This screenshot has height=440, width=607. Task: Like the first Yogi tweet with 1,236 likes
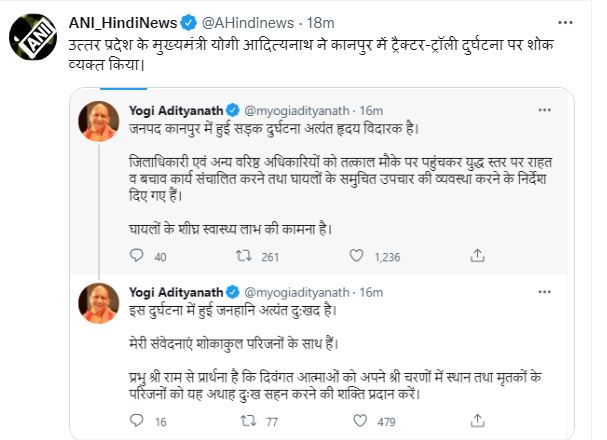pyautogui.click(x=352, y=257)
